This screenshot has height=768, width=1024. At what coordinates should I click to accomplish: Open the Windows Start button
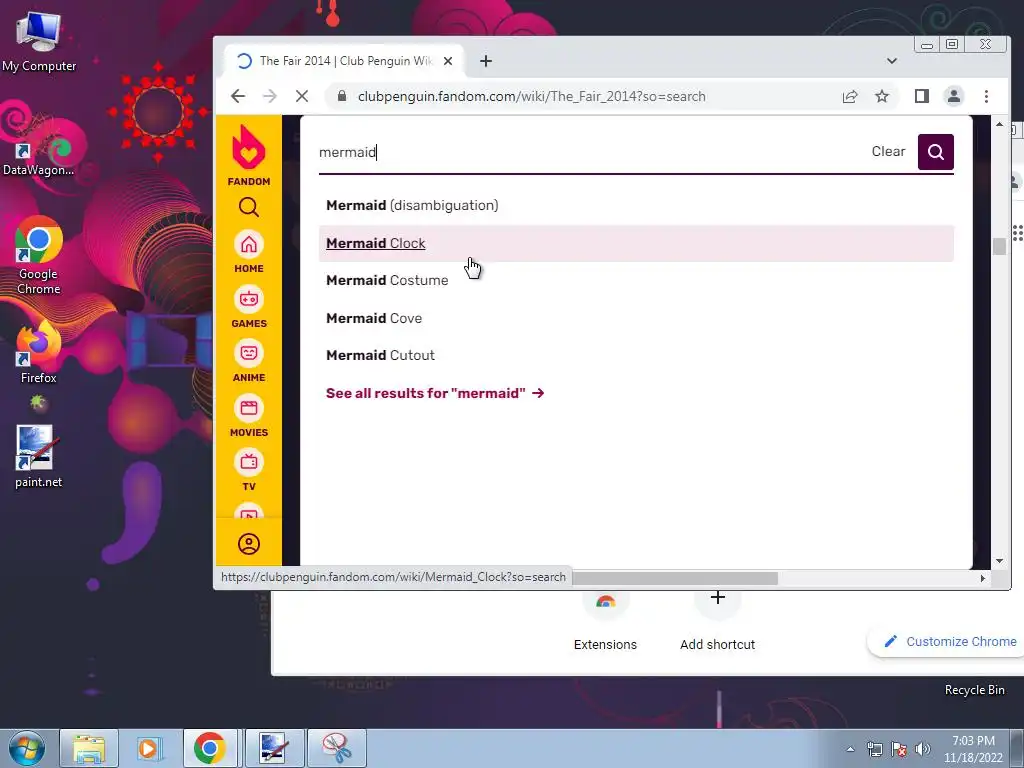(x=27, y=748)
